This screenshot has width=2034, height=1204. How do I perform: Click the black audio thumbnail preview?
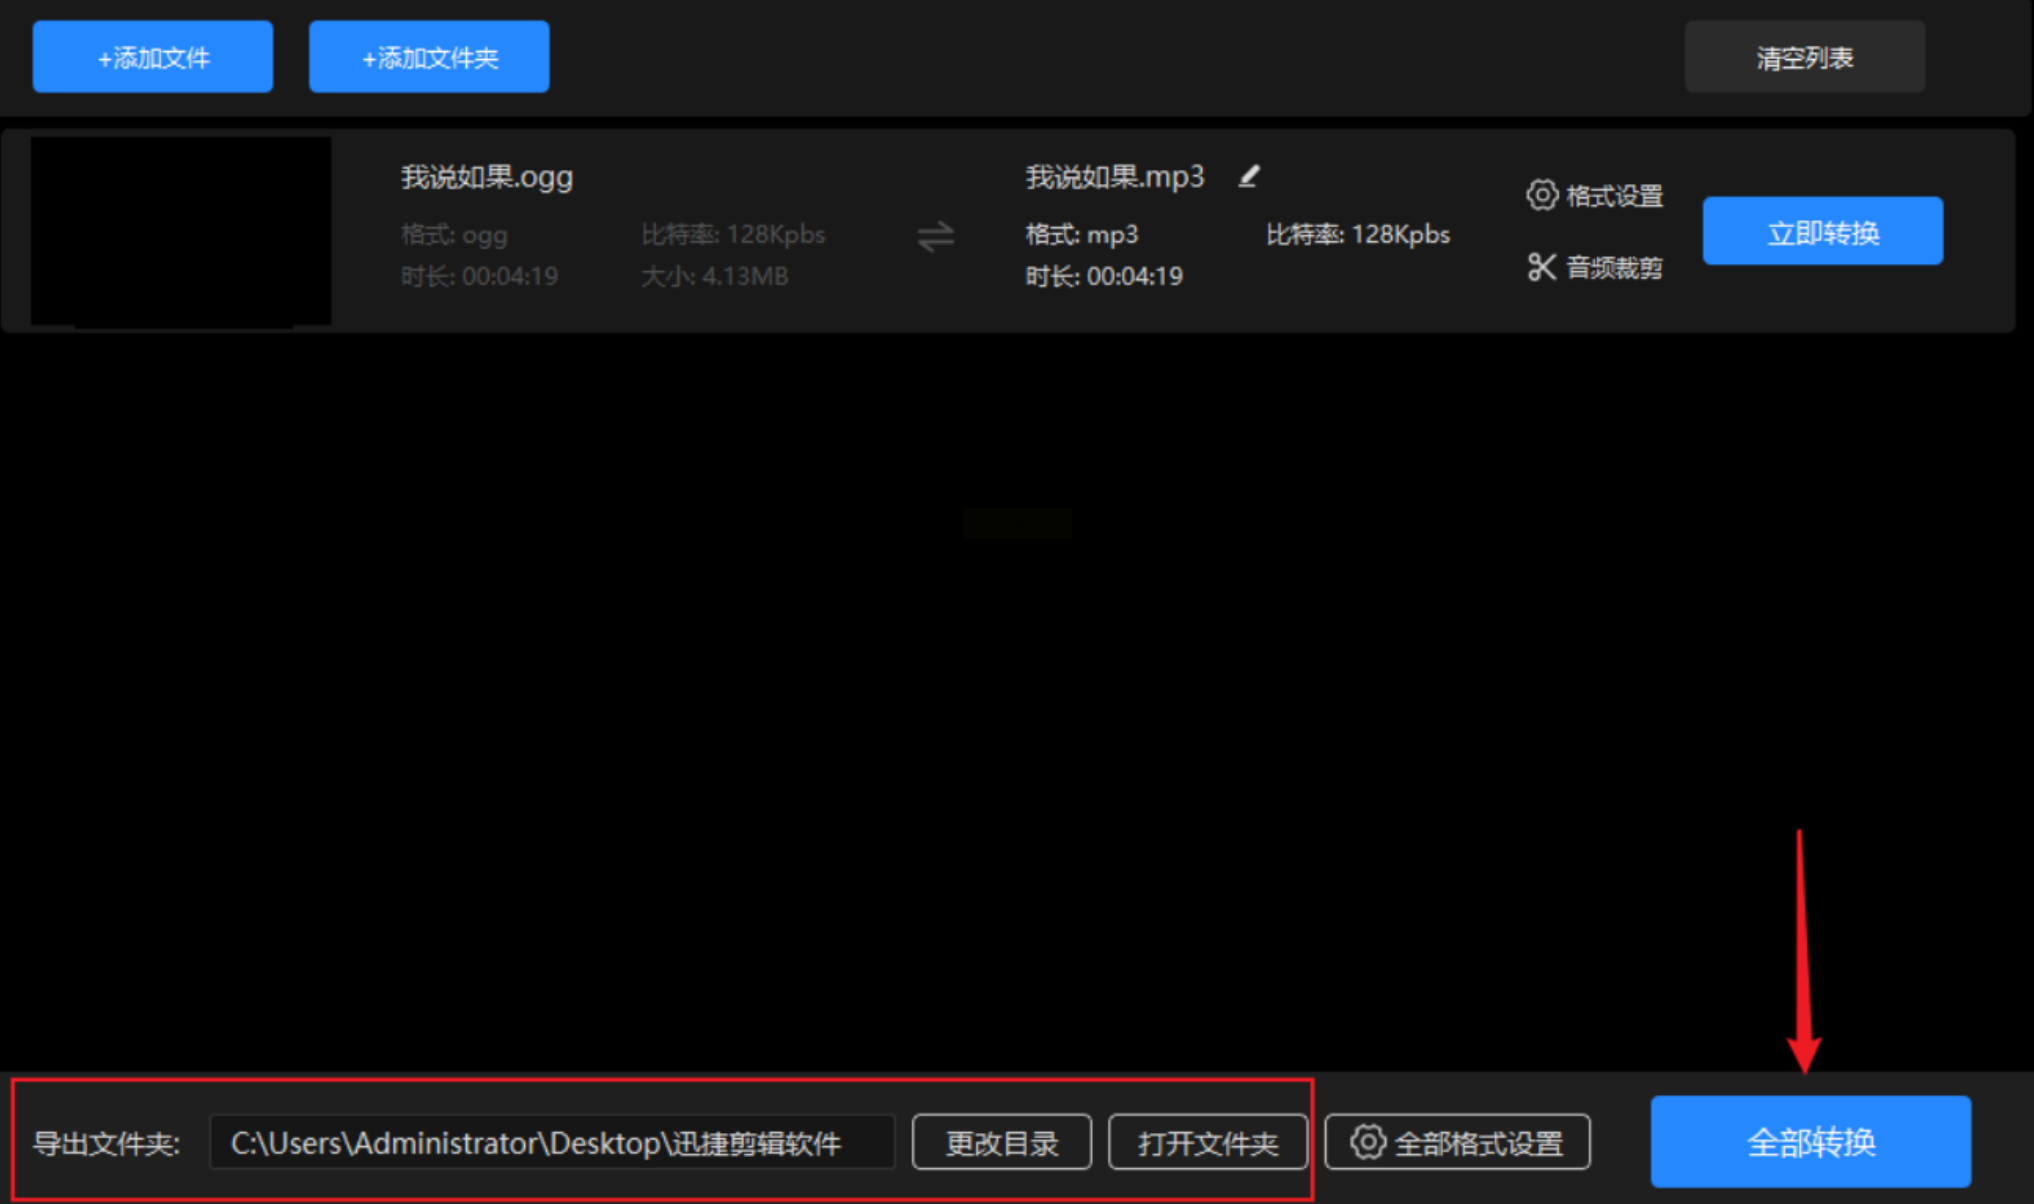click(181, 231)
